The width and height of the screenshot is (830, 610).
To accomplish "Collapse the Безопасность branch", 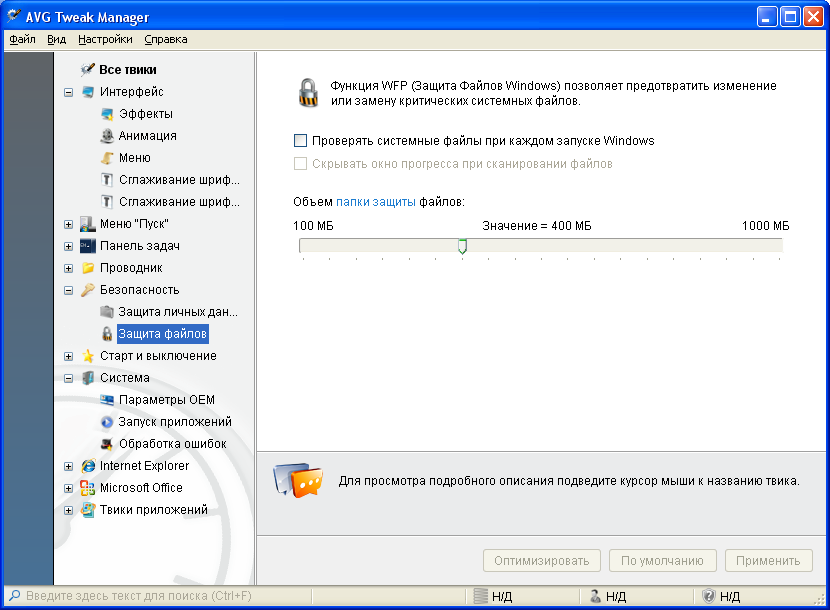I will tap(68, 290).
